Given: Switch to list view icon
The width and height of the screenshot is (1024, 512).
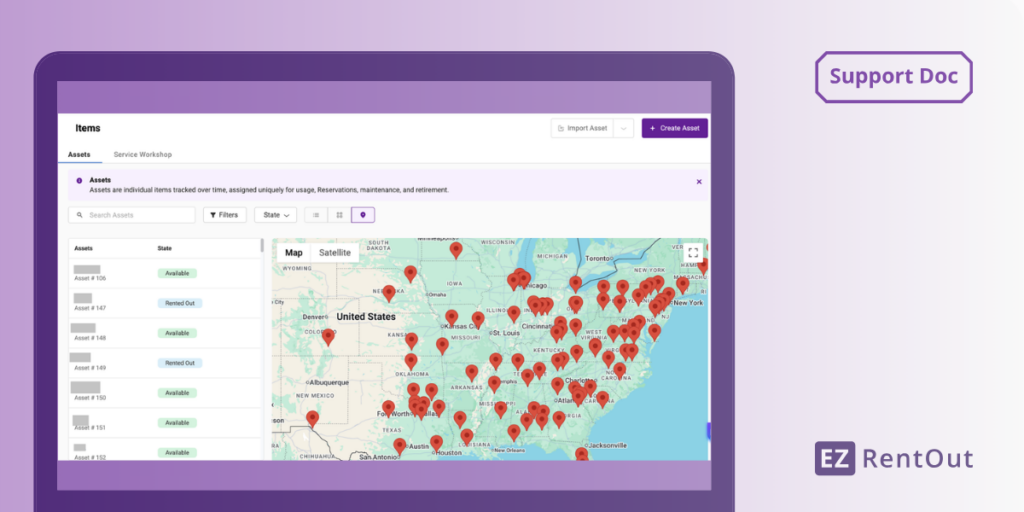Looking at the screenshot, I should click(316, 215).
